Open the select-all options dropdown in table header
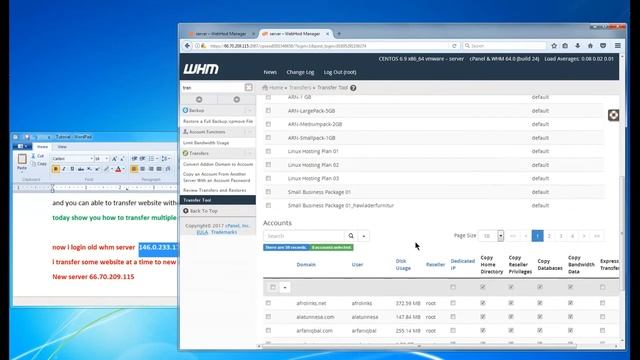Image resolution: width=640 pixels, height=360 pixels. (x=285, y=287)
